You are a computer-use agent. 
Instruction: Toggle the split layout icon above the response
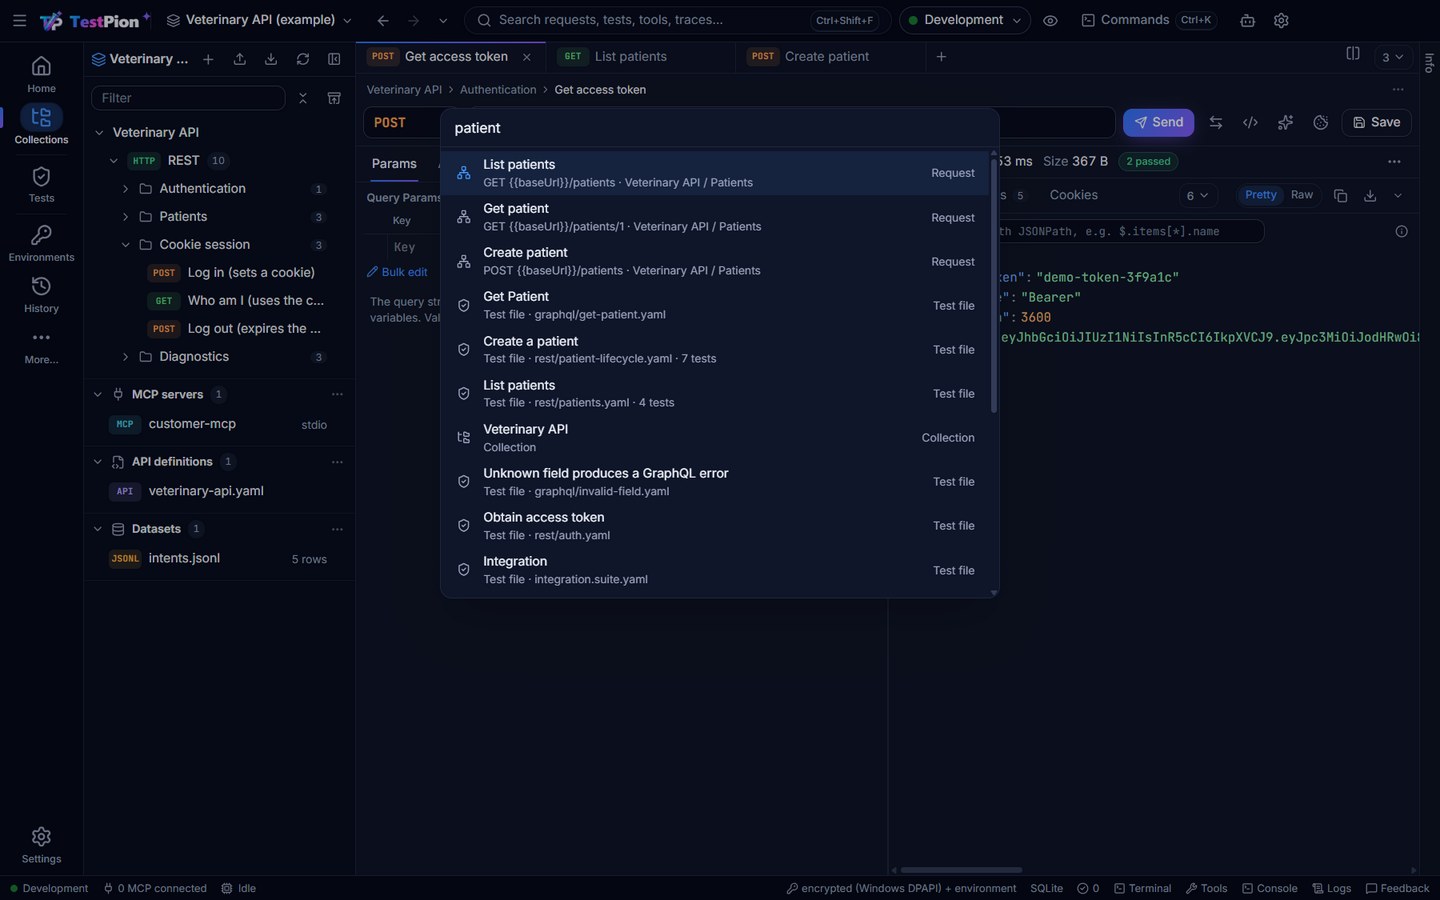[1352, 54]
